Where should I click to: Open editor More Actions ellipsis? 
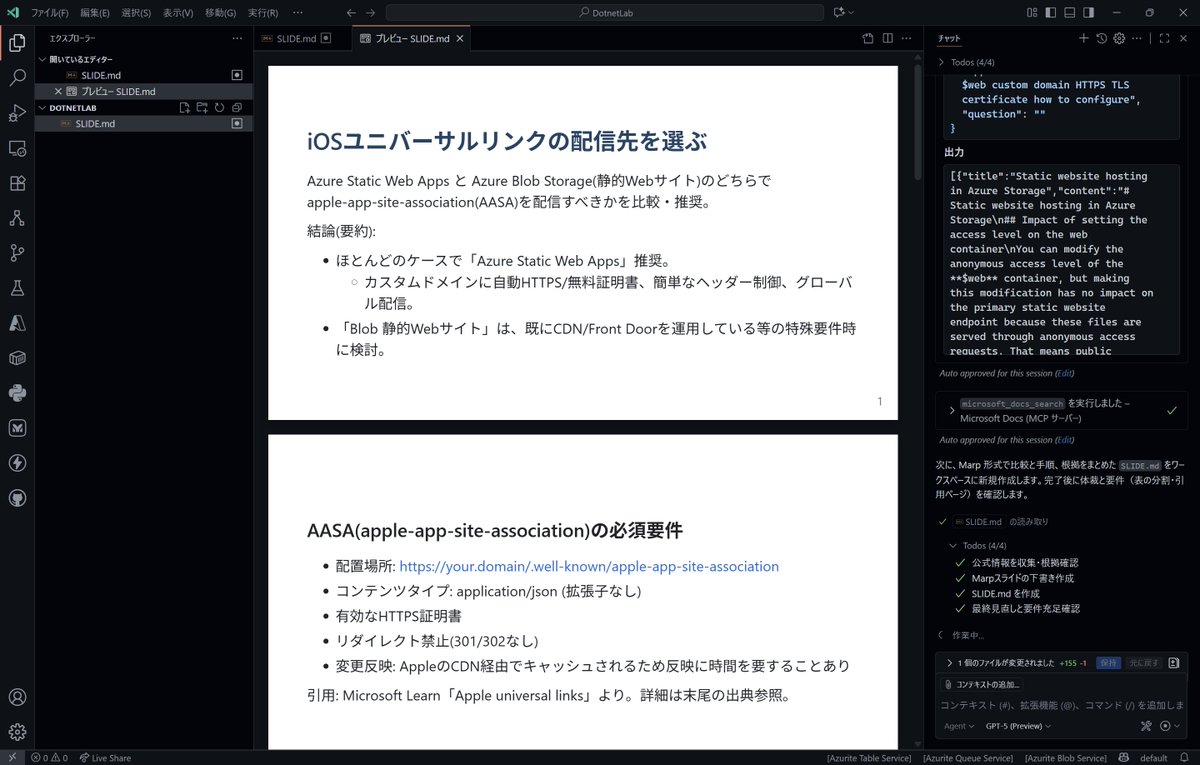(x=906, y=39)
